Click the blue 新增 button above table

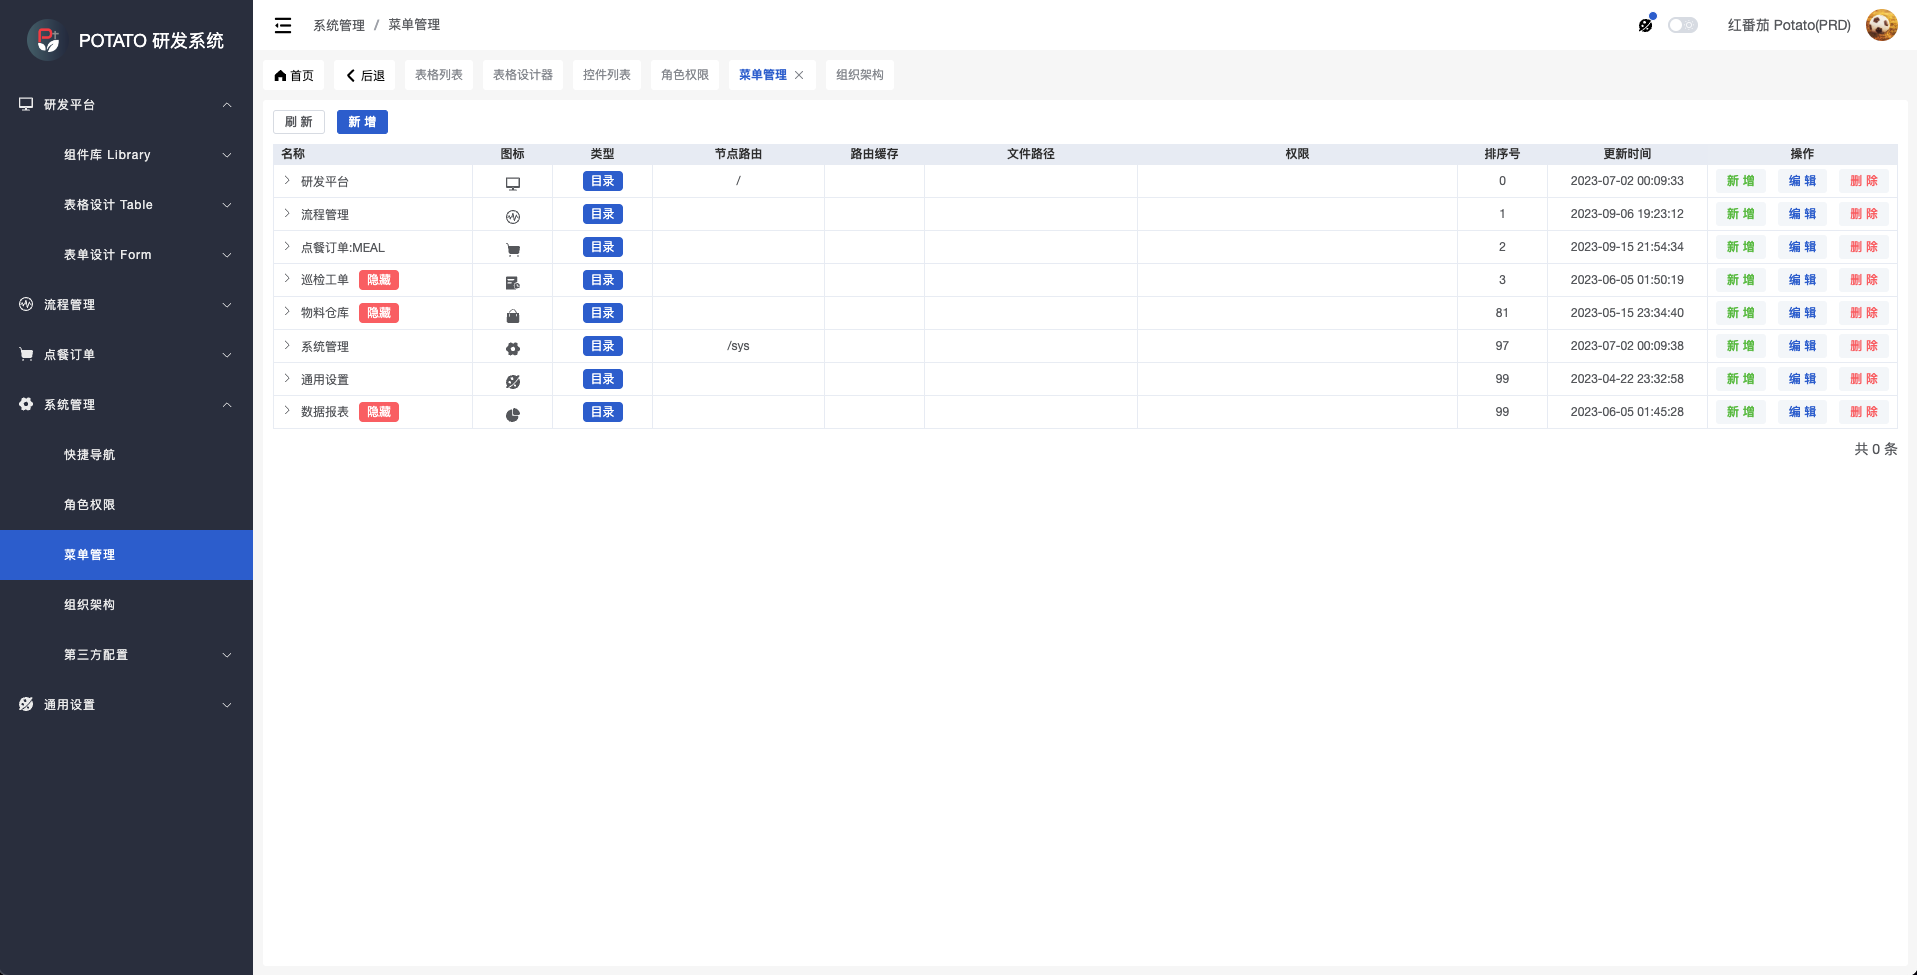[x=362, y=122]
